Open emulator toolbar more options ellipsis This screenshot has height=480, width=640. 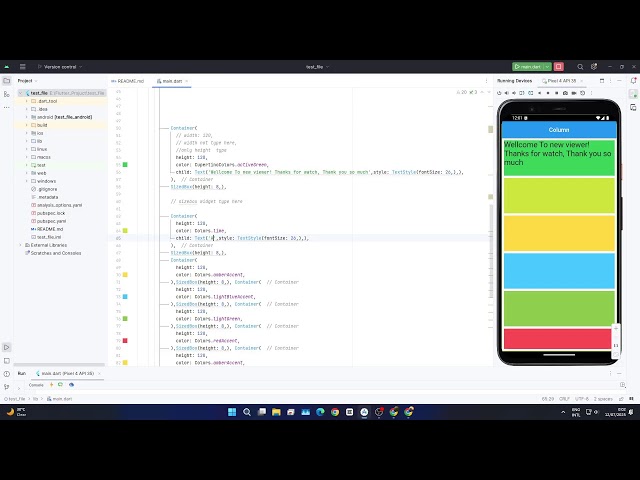click(x=591, y=93)
